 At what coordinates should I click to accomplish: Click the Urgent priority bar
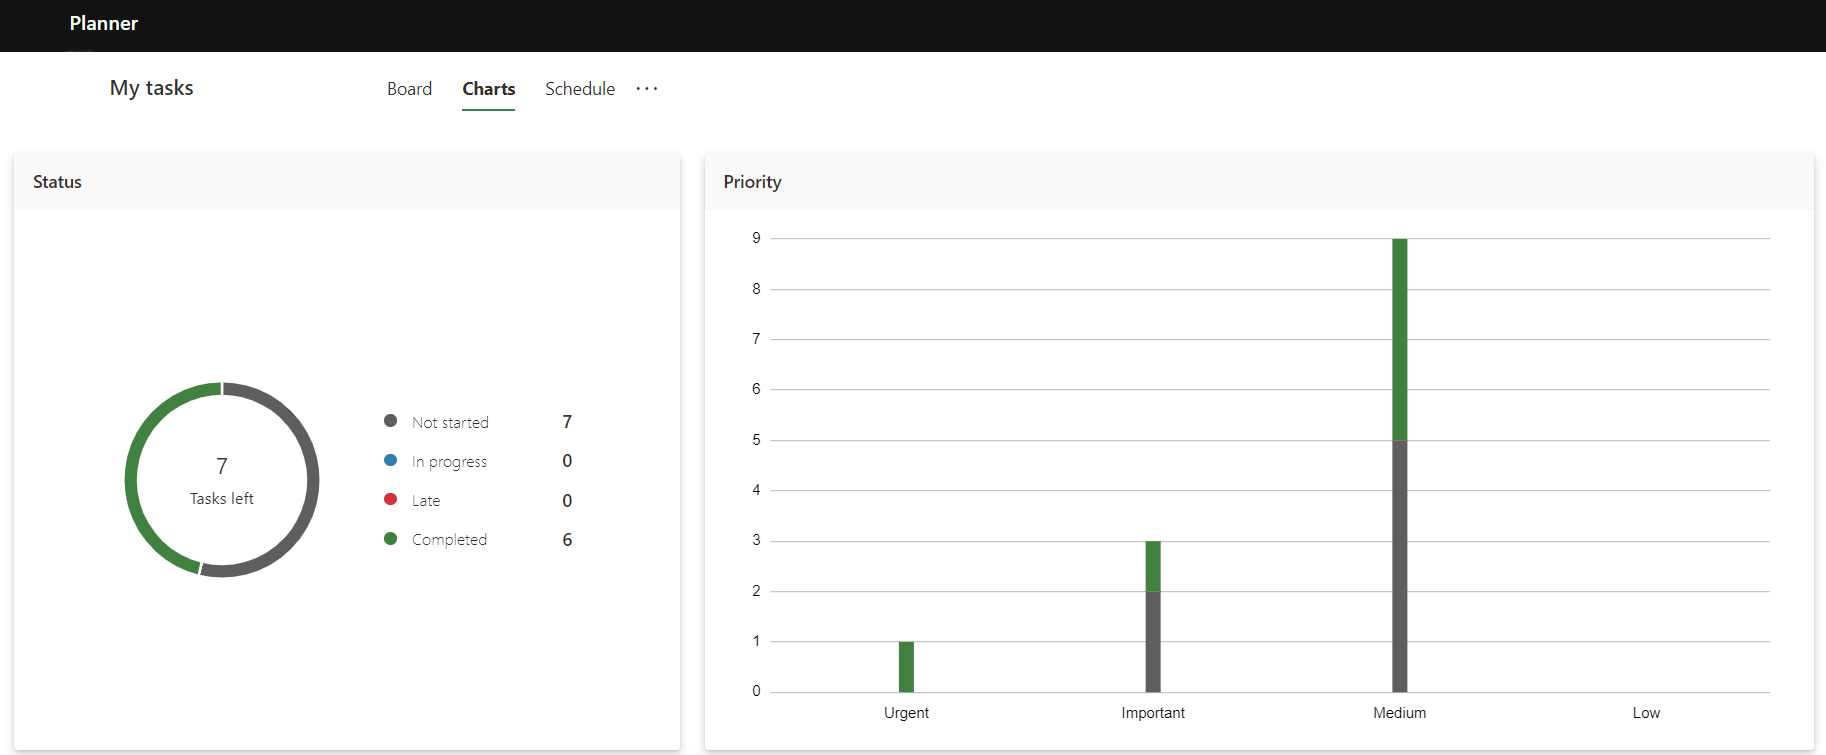[906, 666]
